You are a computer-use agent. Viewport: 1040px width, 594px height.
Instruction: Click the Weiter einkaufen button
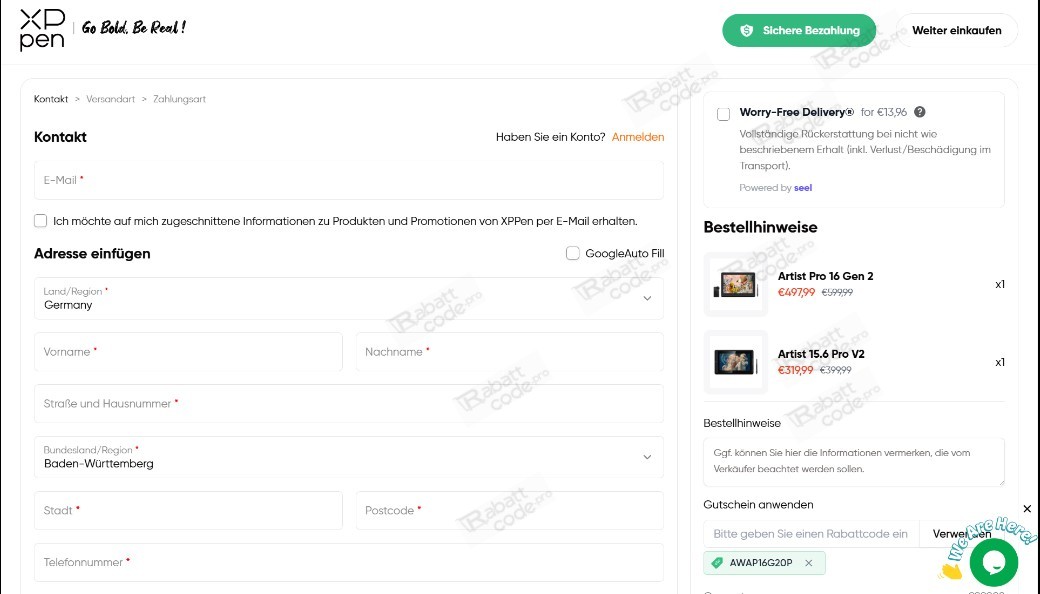(956, 30)
